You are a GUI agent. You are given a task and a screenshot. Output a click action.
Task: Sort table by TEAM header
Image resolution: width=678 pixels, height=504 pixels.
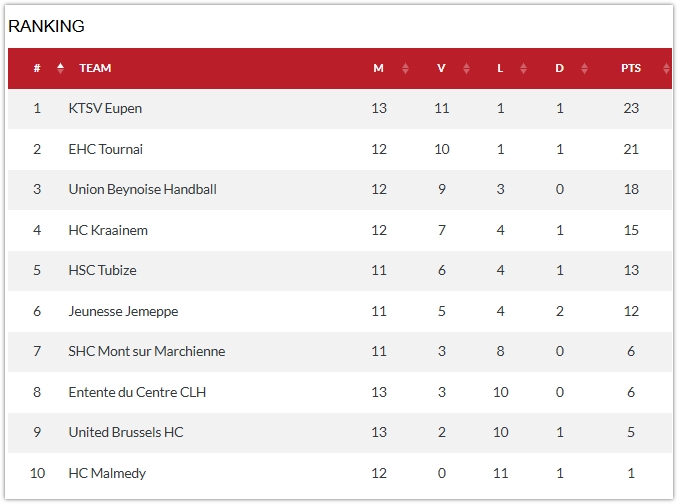coord(95,68)
